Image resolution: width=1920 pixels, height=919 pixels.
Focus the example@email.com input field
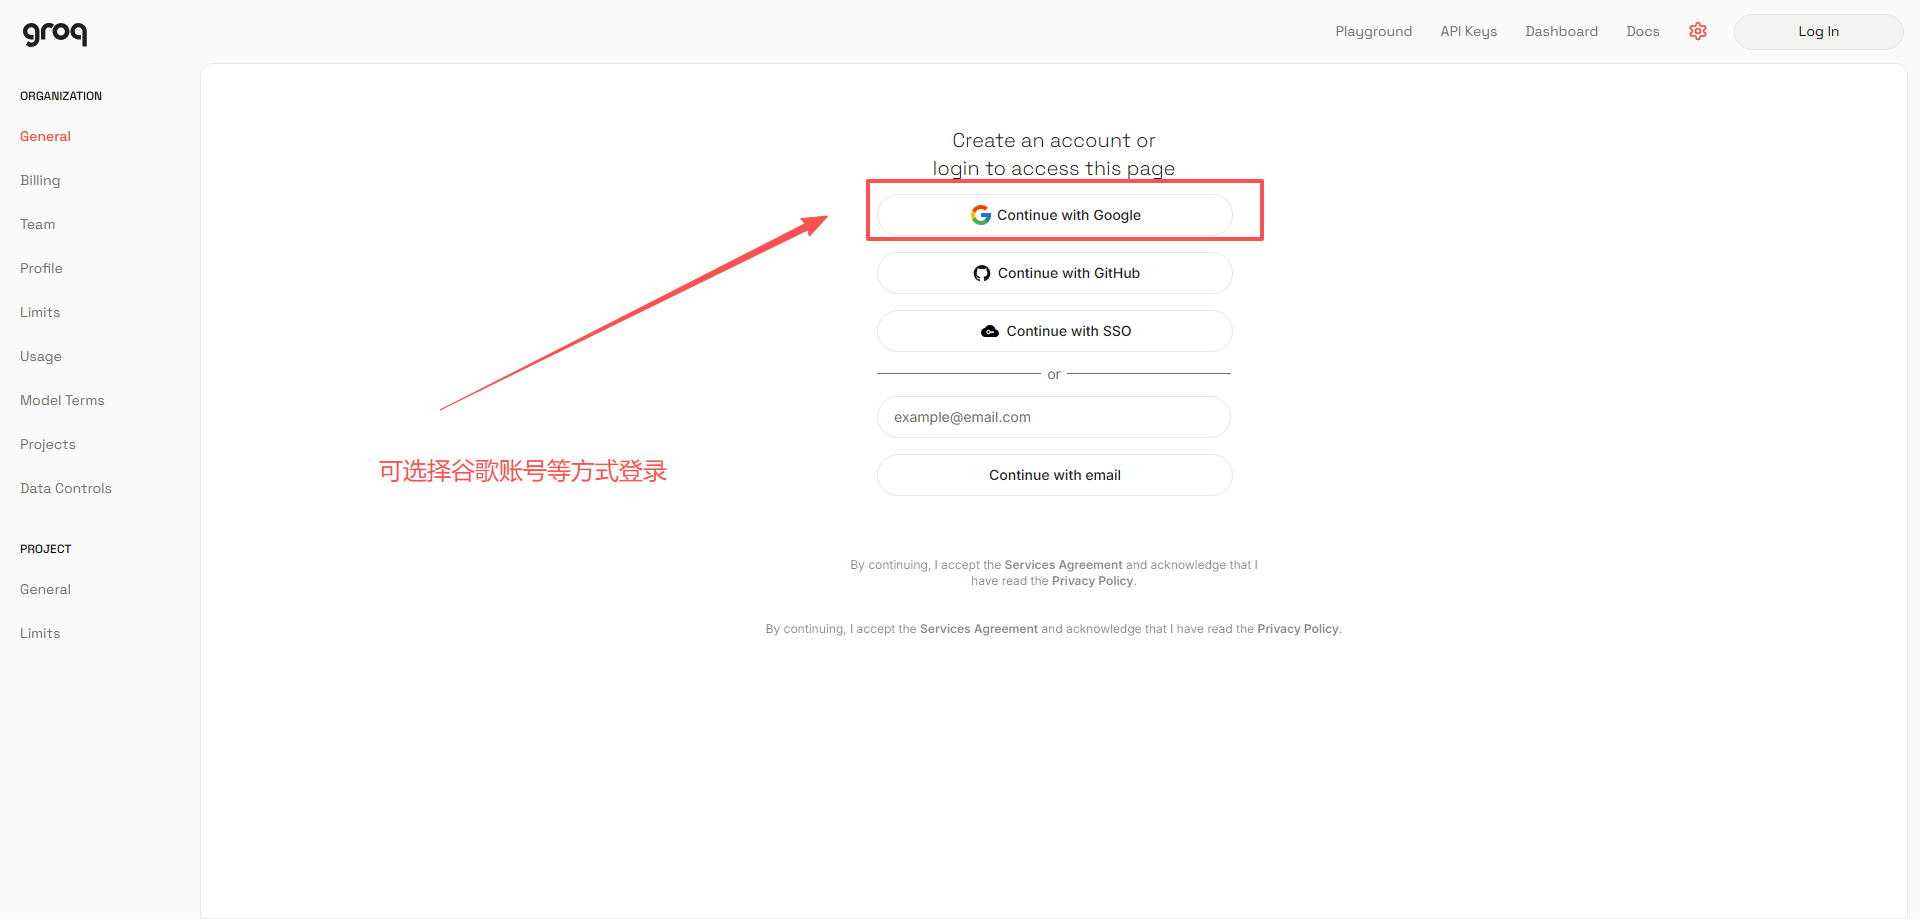pyautogui.click(x=1054, y=417)
